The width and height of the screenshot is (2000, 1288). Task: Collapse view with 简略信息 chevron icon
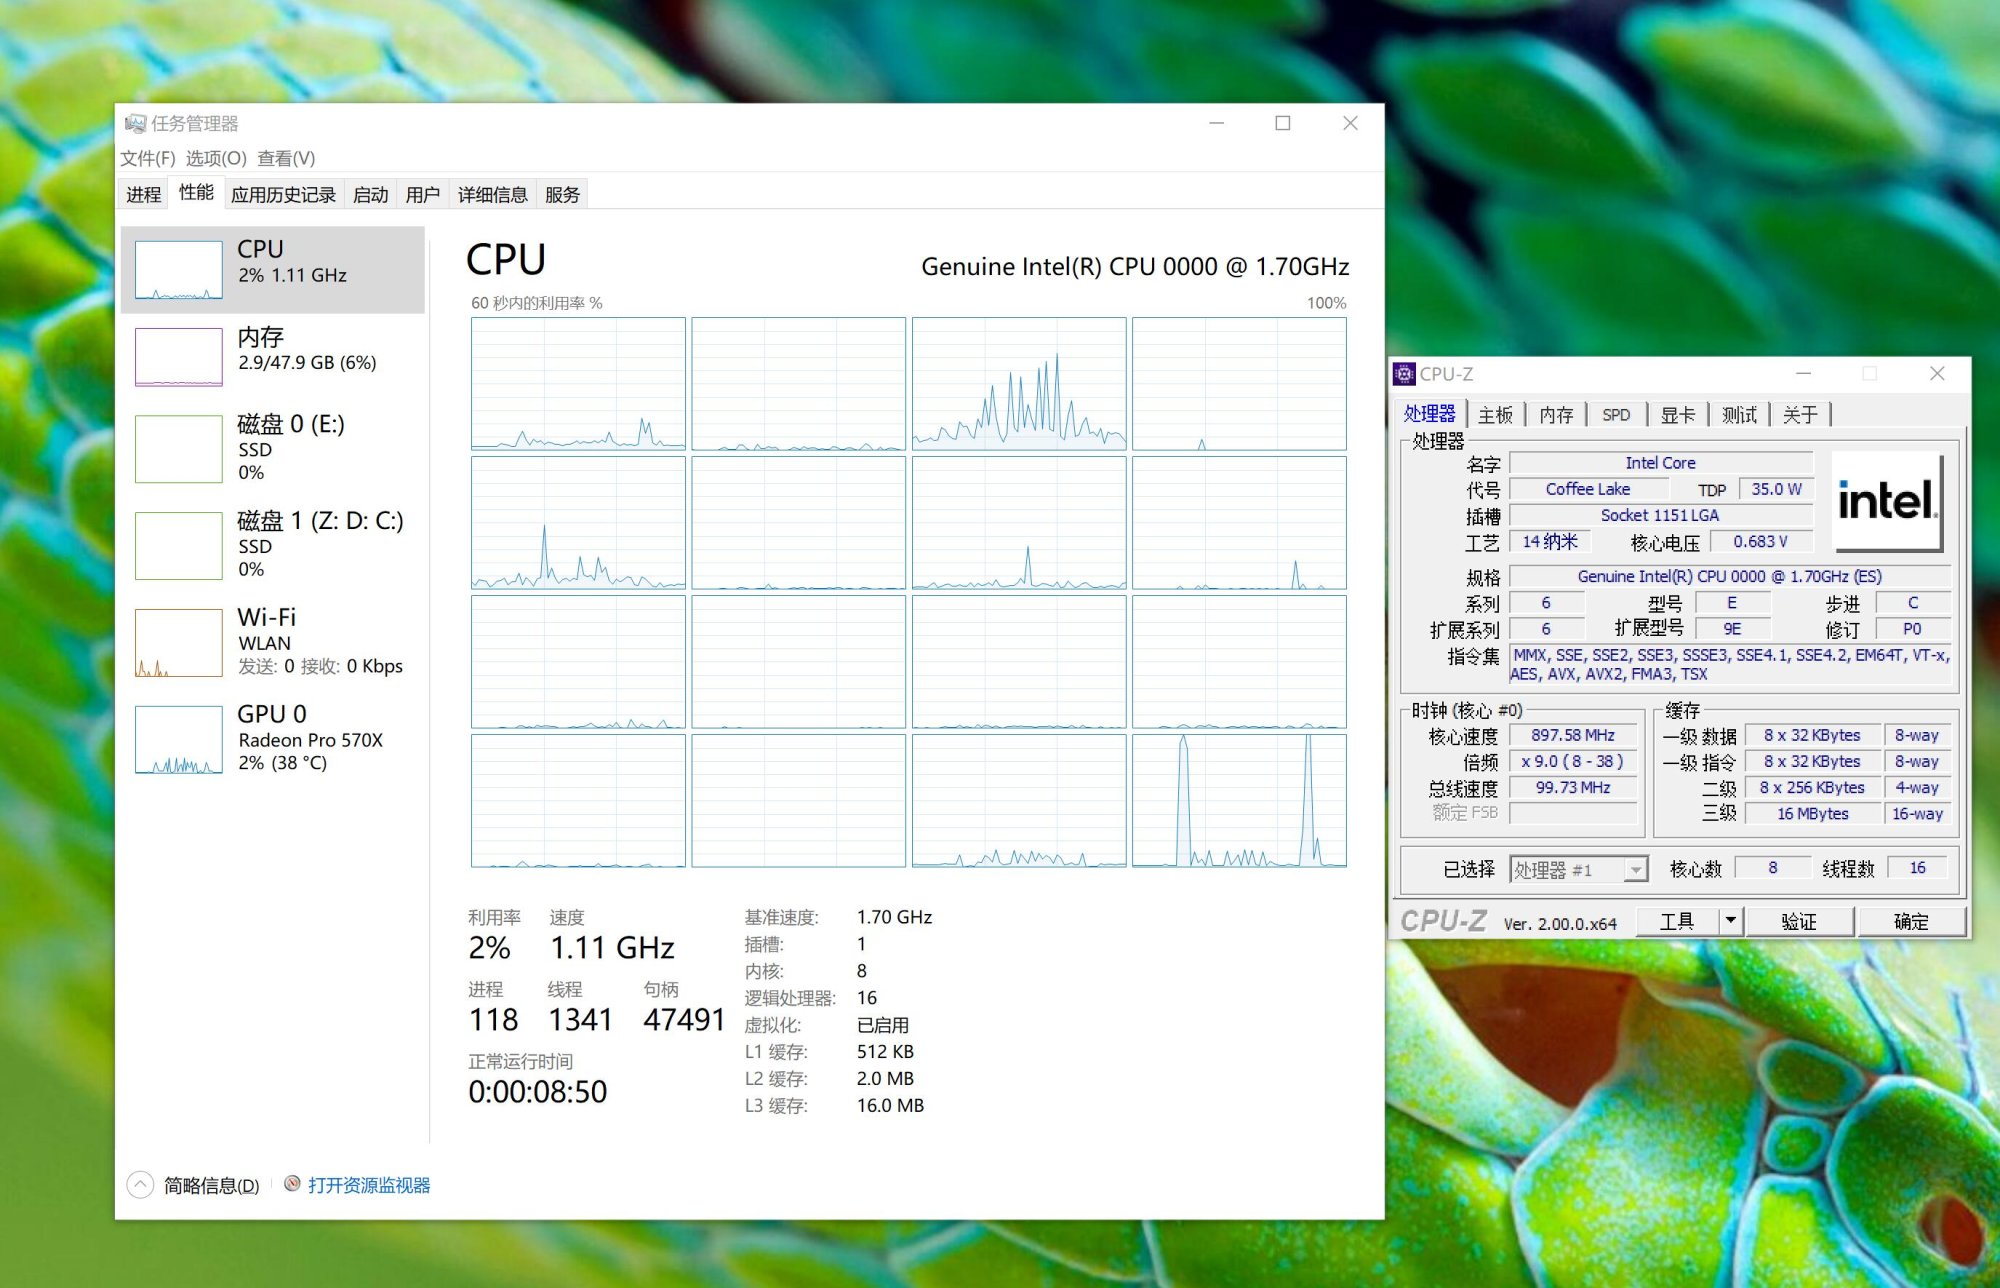click(140, 1185)
